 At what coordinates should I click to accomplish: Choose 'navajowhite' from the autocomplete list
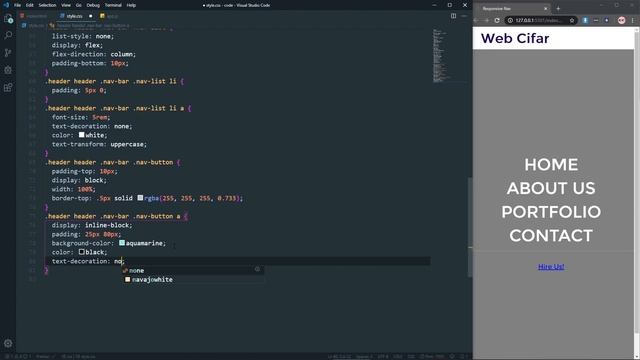pyautogui.click(x=193, y=279)
